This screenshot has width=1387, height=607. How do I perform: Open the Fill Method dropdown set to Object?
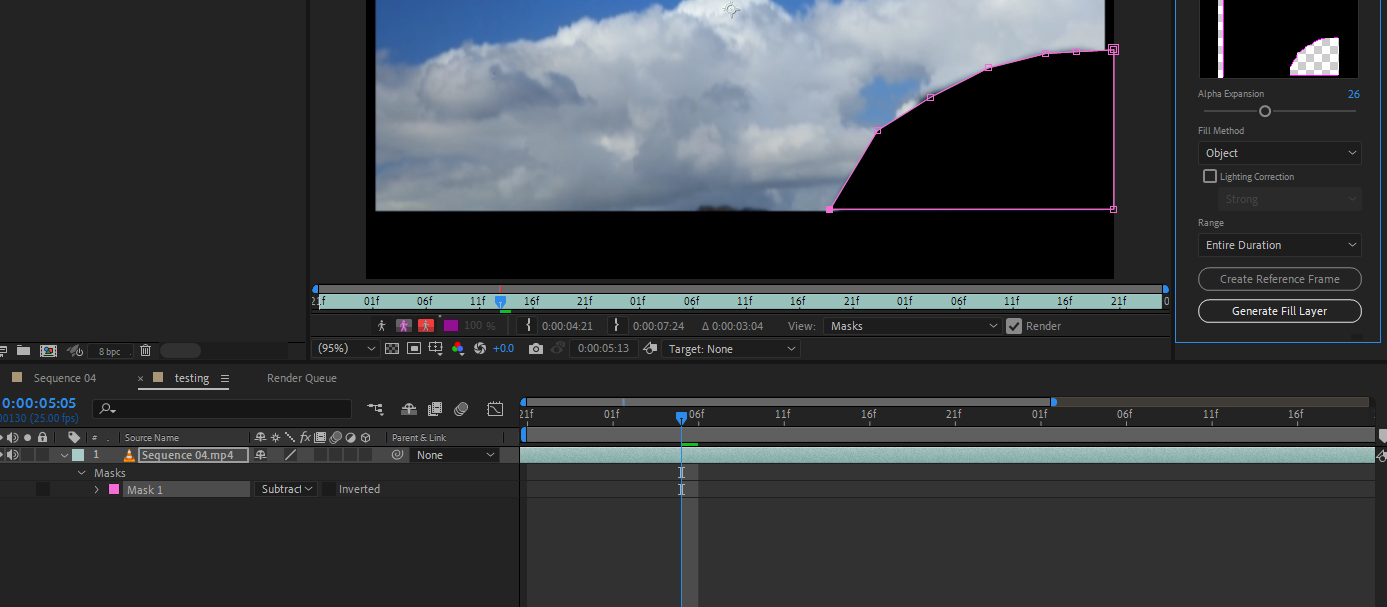(1279, 153)
